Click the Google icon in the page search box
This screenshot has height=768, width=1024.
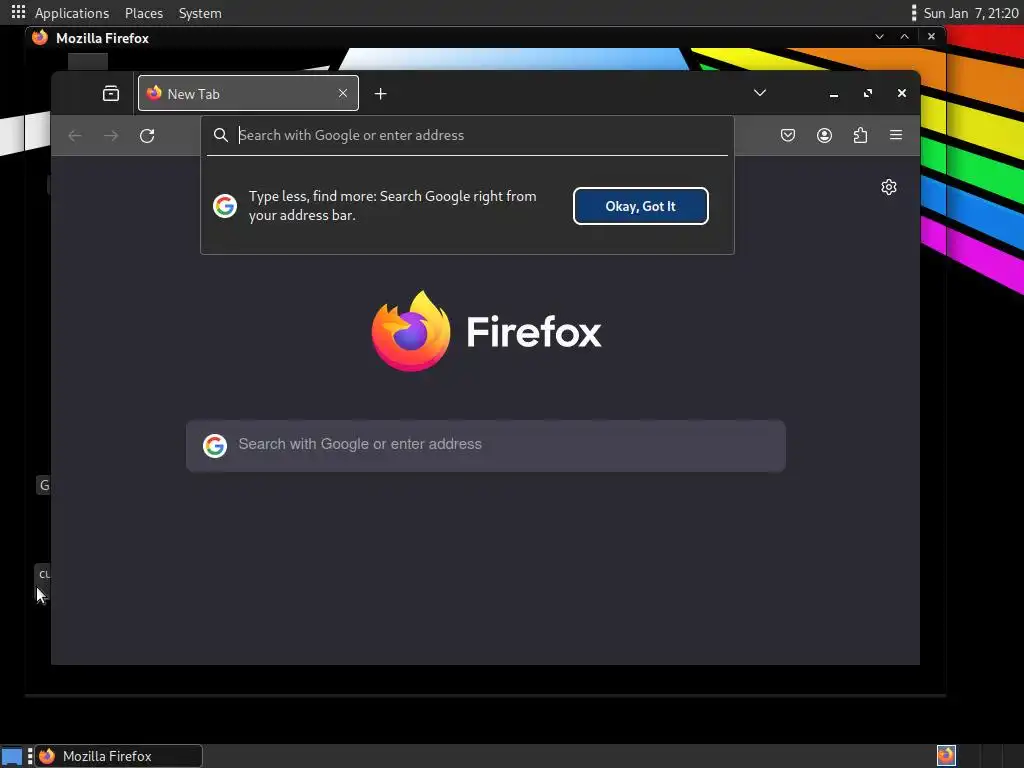[x=215, y=445]
